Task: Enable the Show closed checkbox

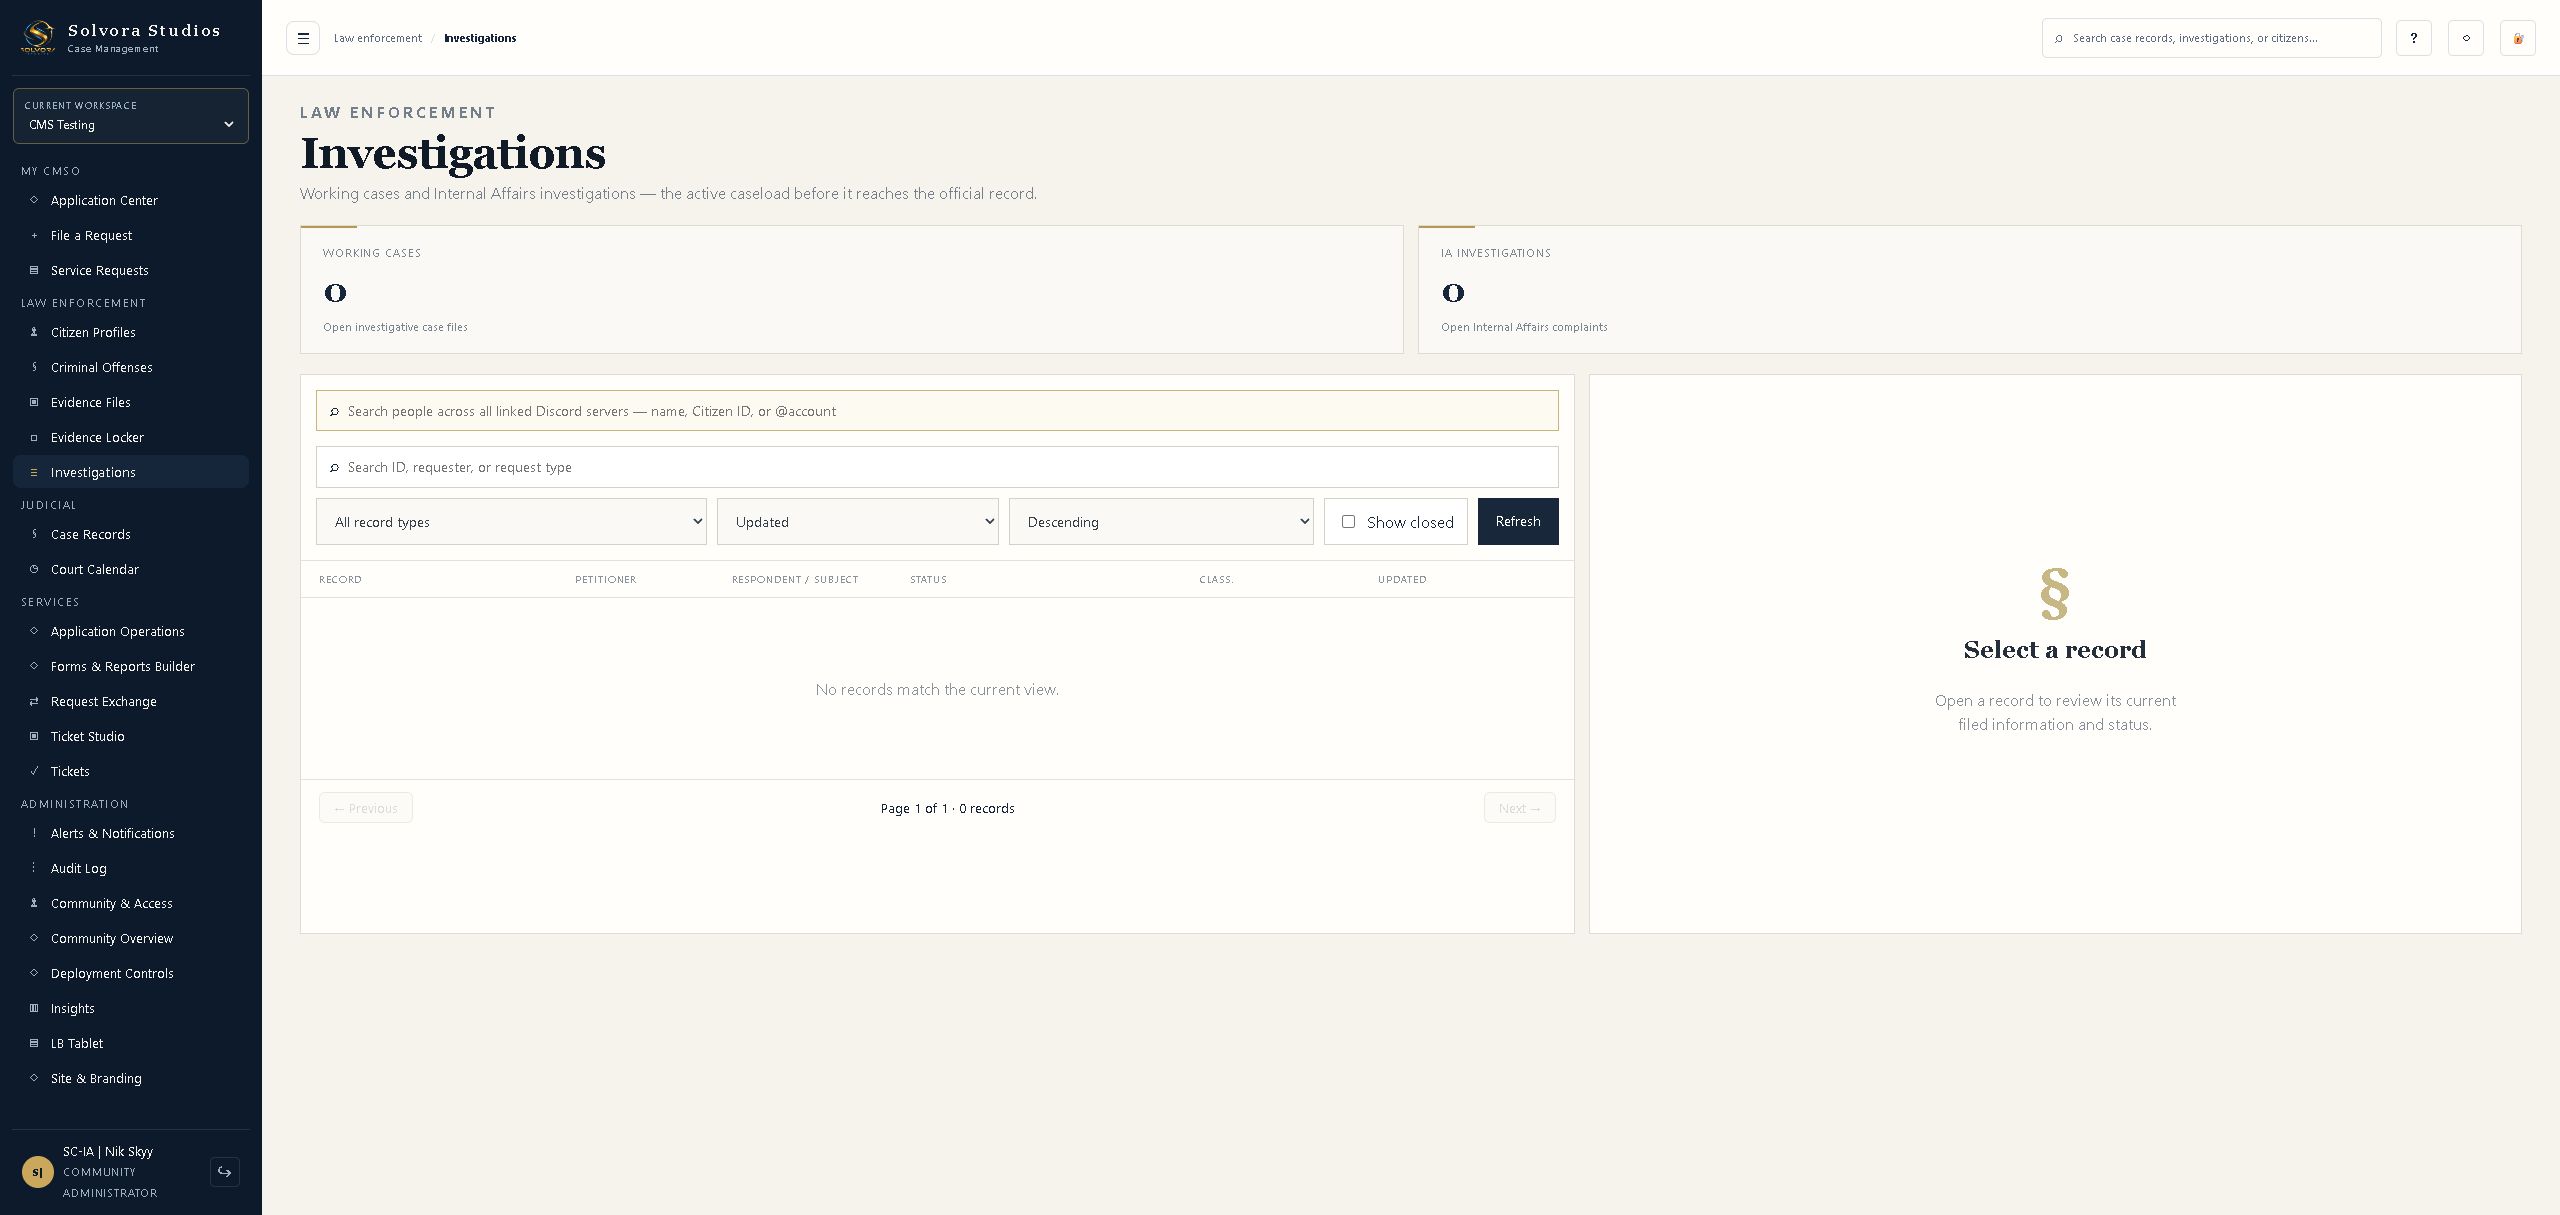Action: [1348, 521]
